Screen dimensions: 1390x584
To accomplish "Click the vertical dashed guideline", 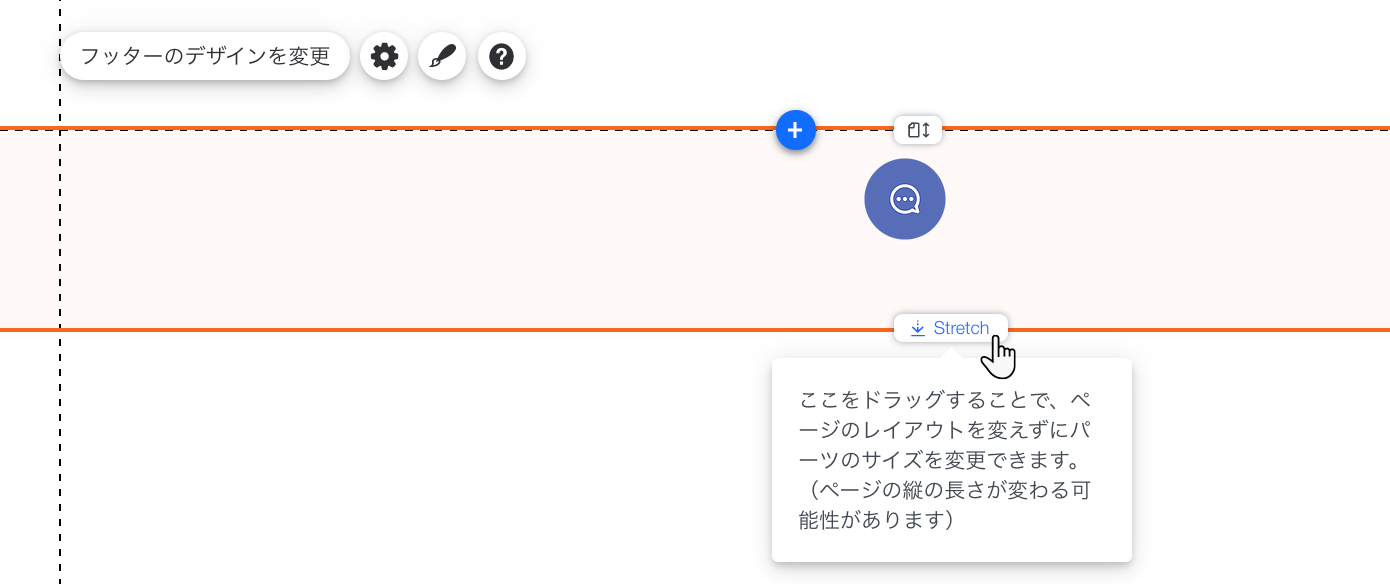I will pos(60,450).
